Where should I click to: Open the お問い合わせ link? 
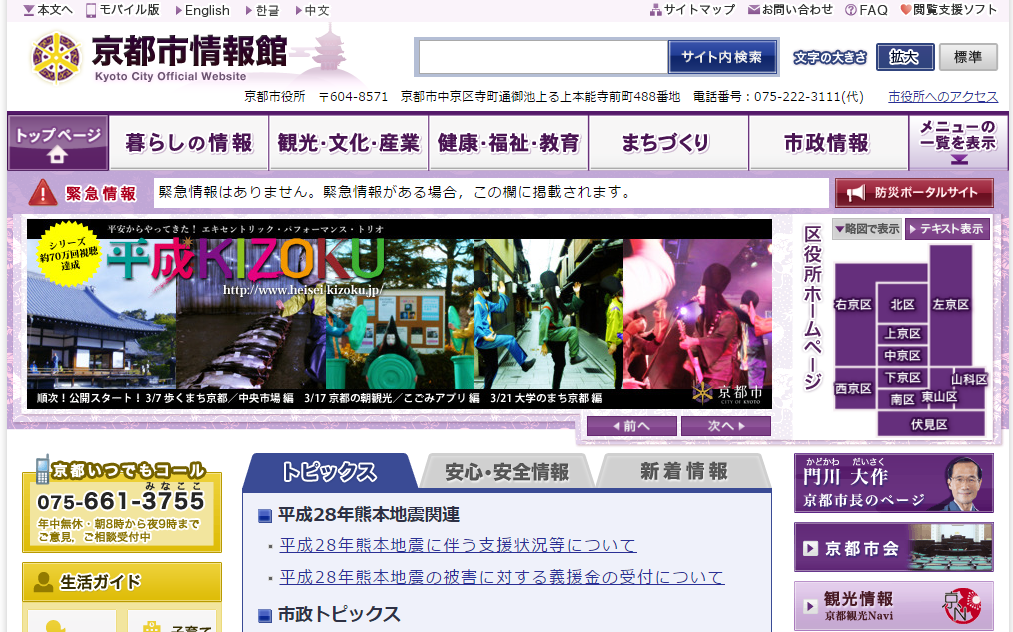point(797,10)
